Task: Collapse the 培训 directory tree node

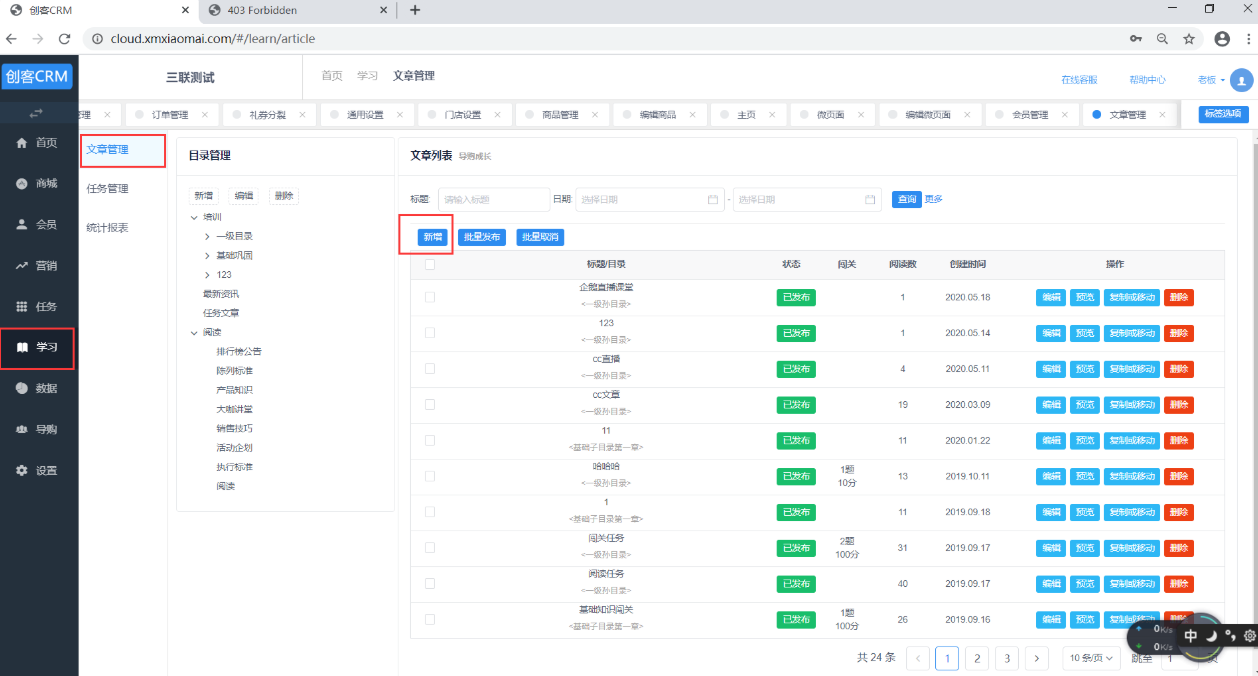Action: pos(194,217)
